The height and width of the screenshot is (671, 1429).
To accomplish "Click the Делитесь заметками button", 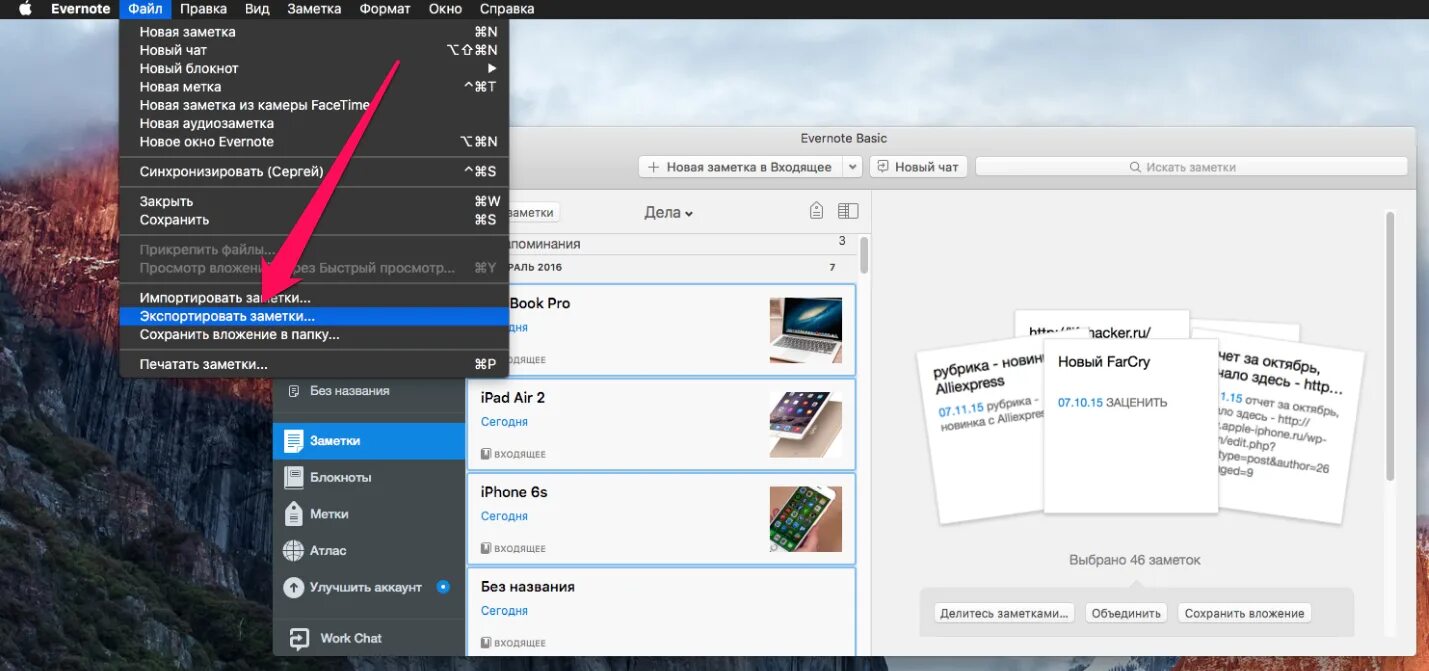I will [1004, 613].
